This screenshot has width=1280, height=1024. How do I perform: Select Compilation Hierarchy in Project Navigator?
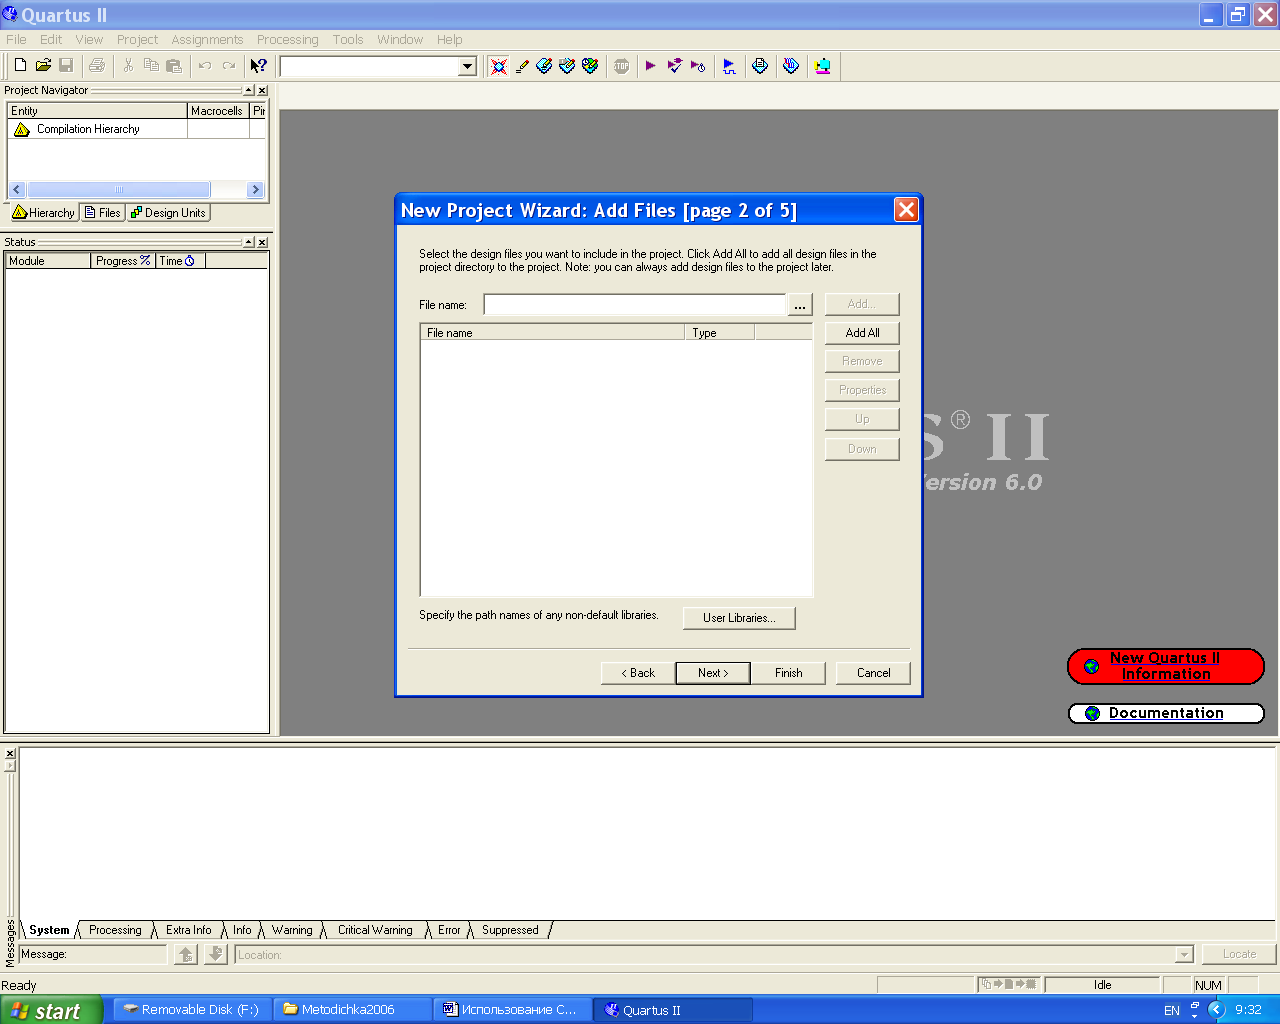[88, 129]
